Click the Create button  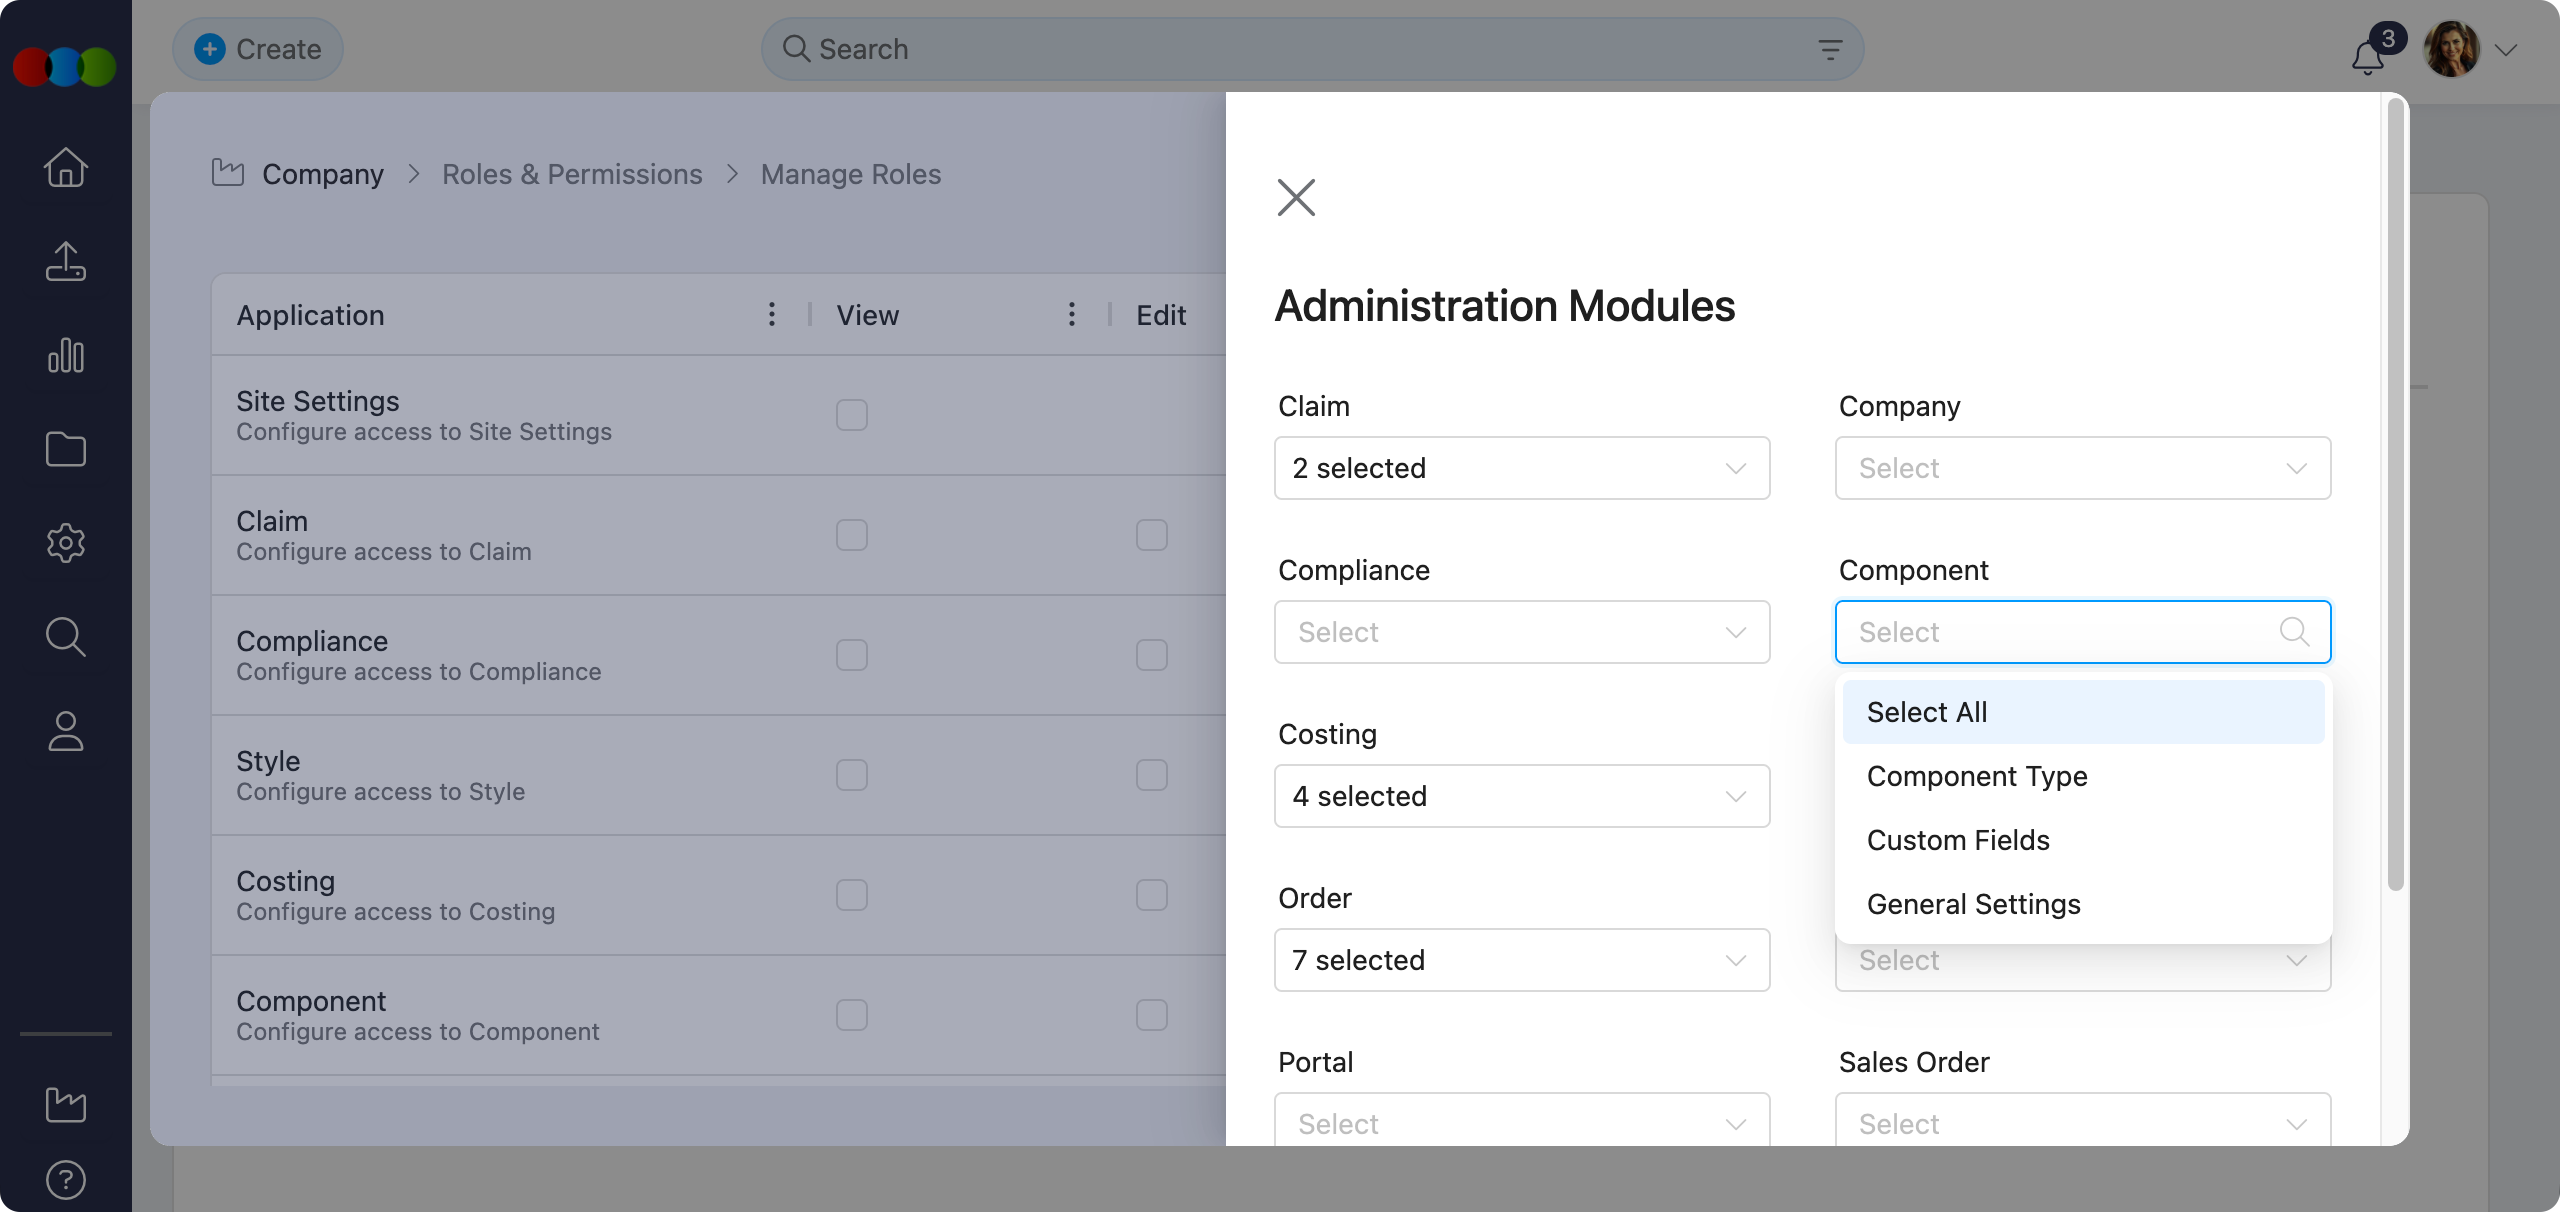point(257,48)
